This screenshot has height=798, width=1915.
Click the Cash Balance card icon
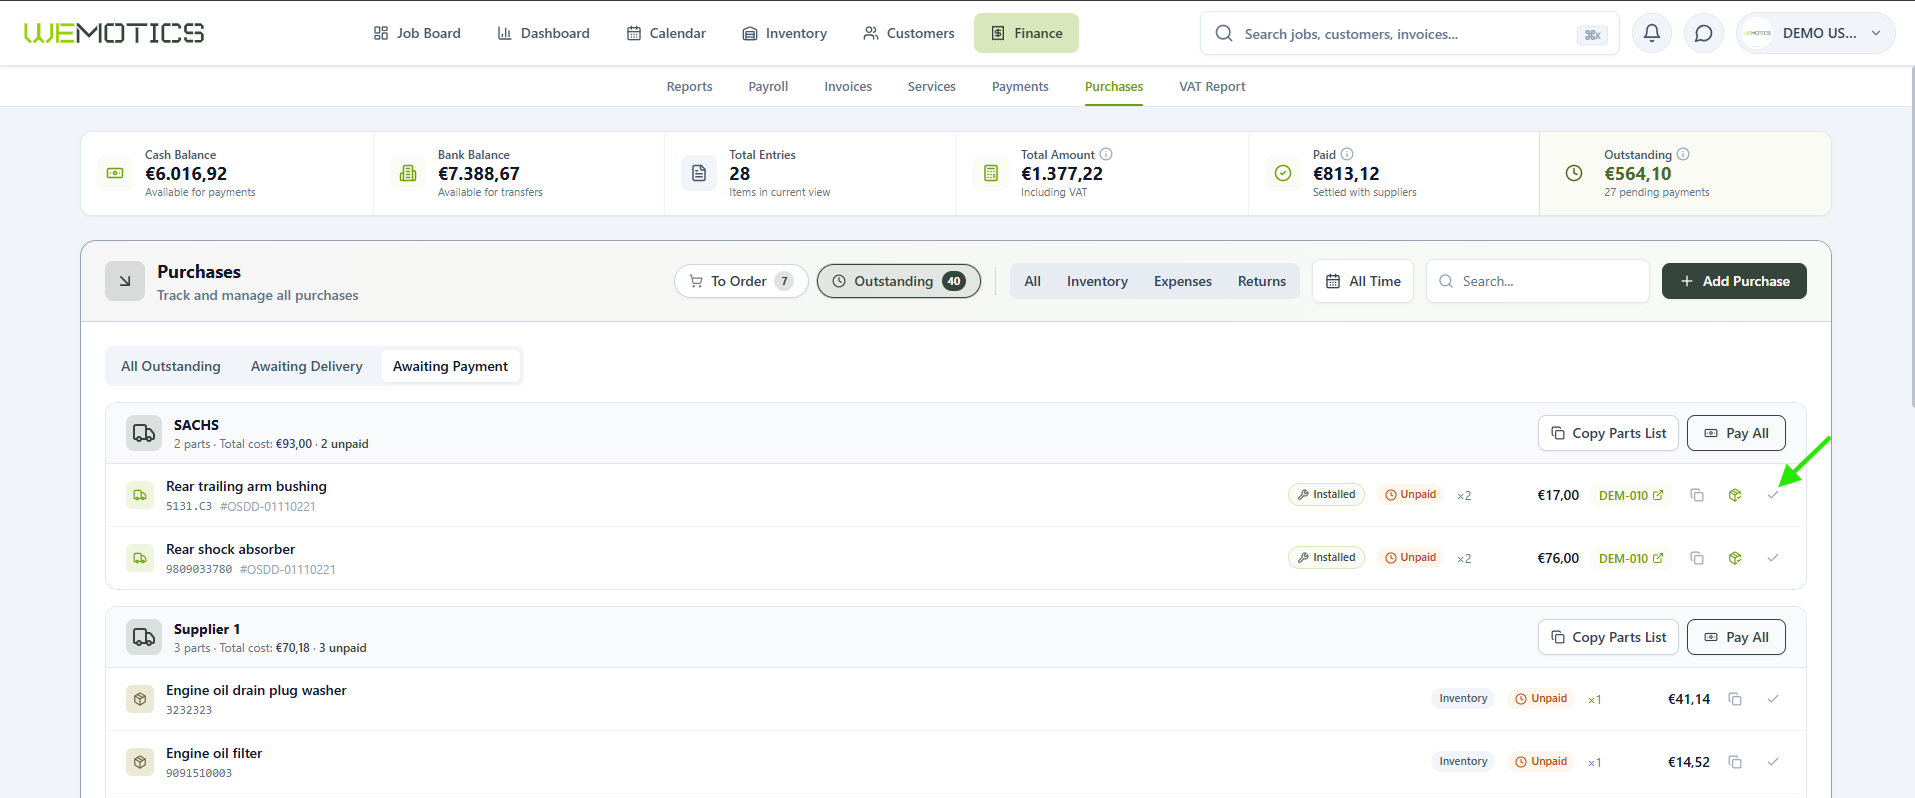(115, 173)
